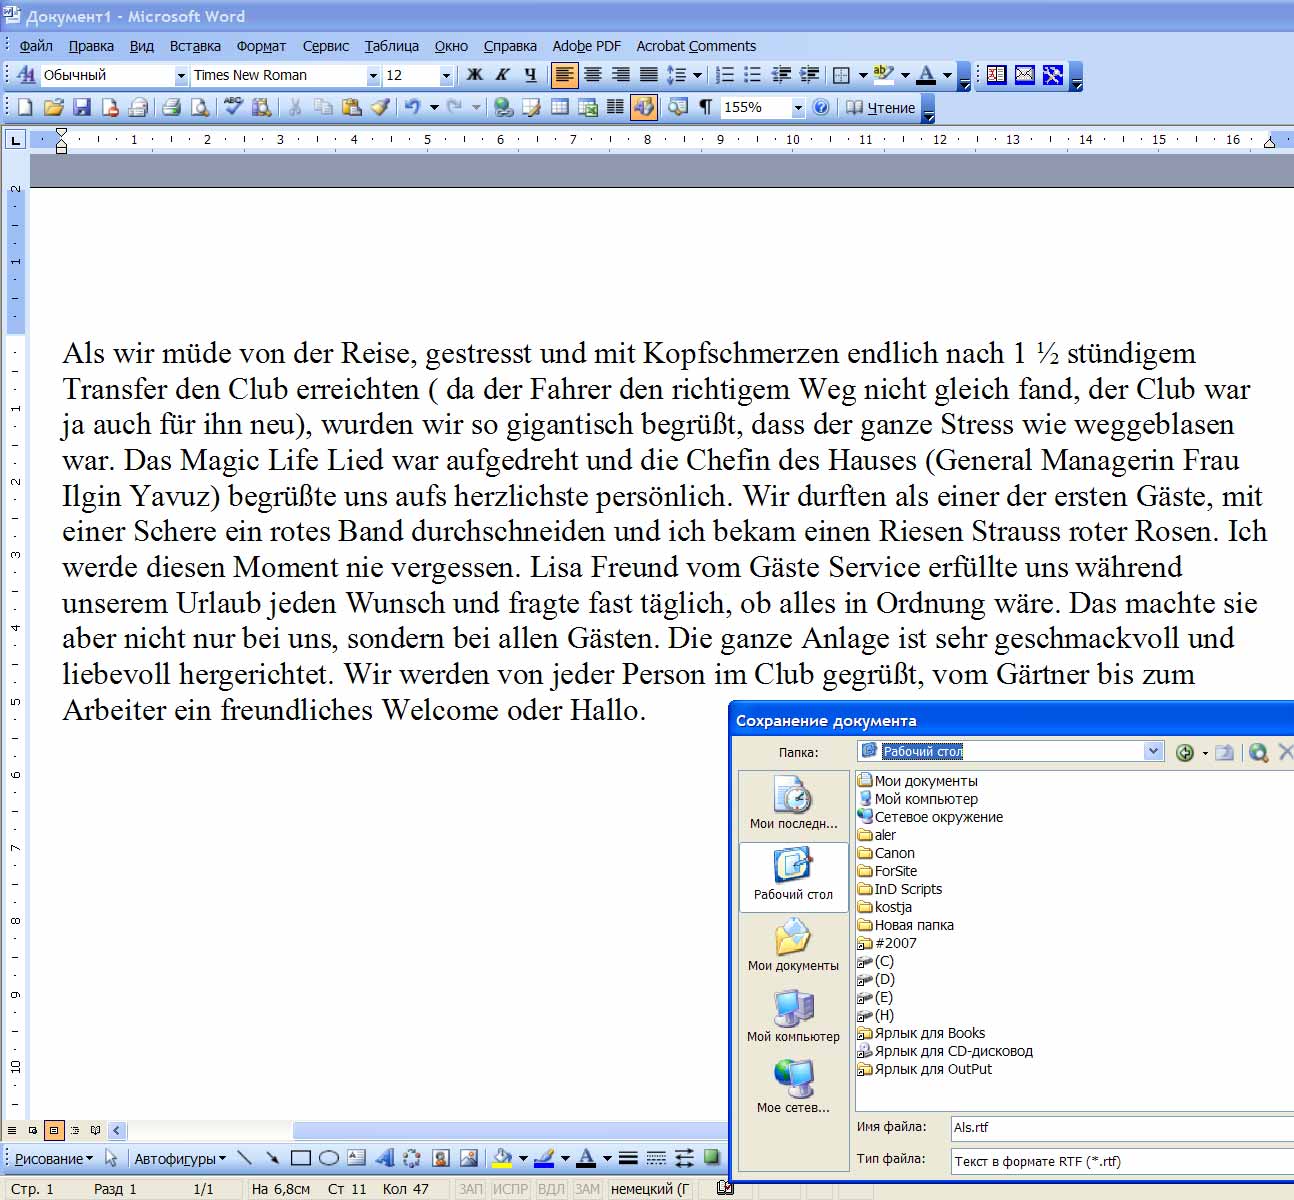Insert a hyperlink with the globe icon

click(x=503, y=107)
